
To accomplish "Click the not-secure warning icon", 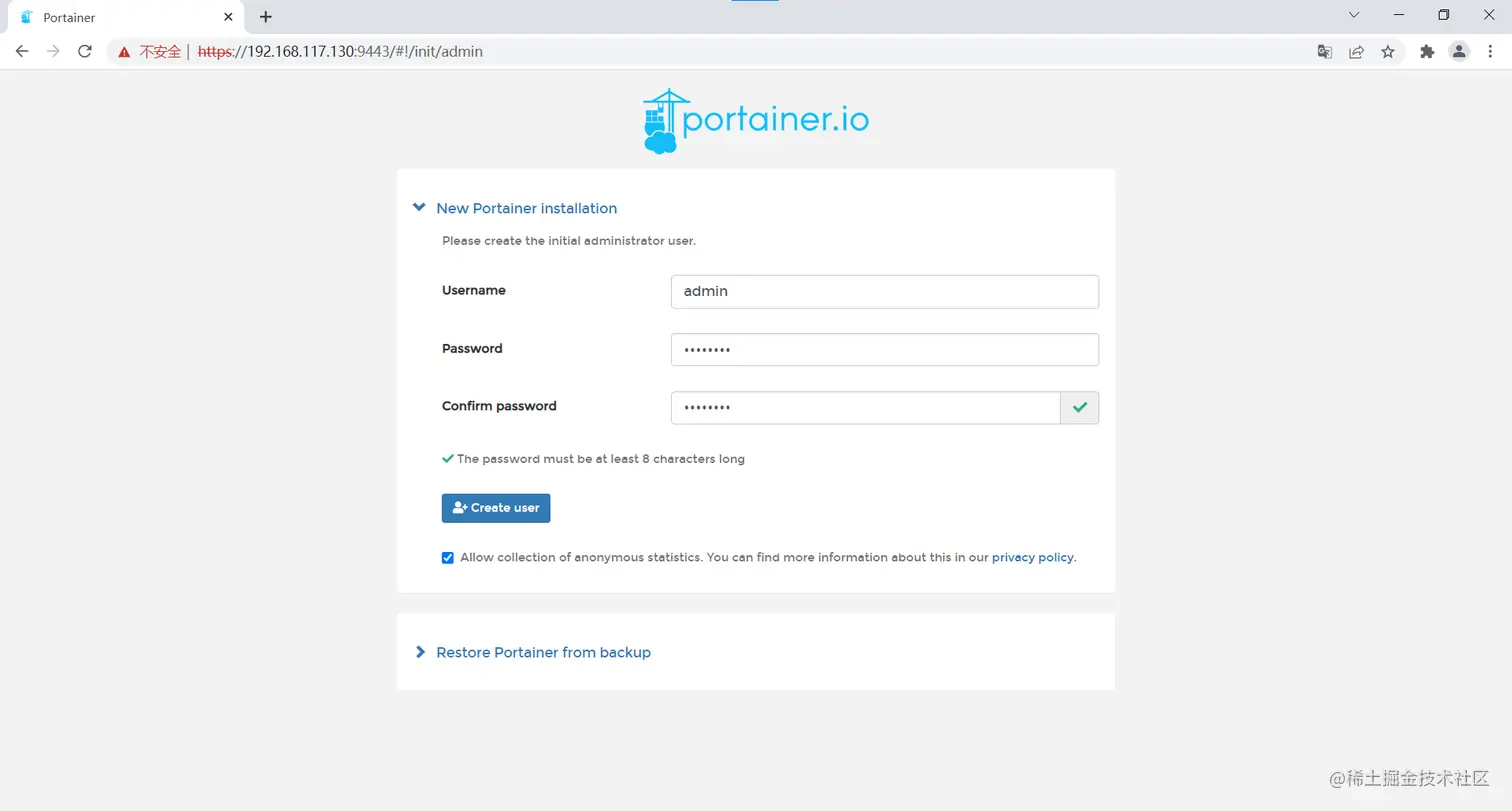I will [x=124, y=52].
